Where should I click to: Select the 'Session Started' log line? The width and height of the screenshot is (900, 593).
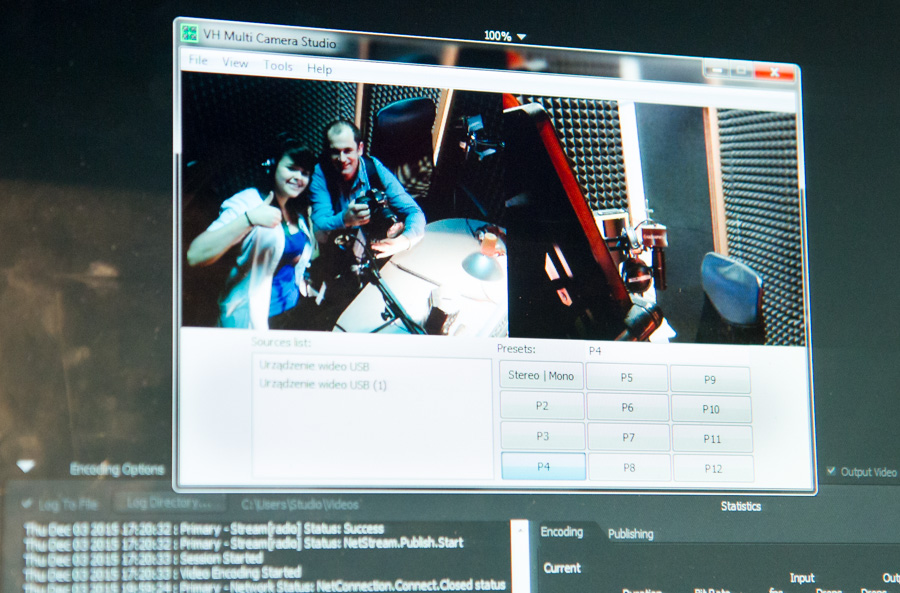click(143, 558)
